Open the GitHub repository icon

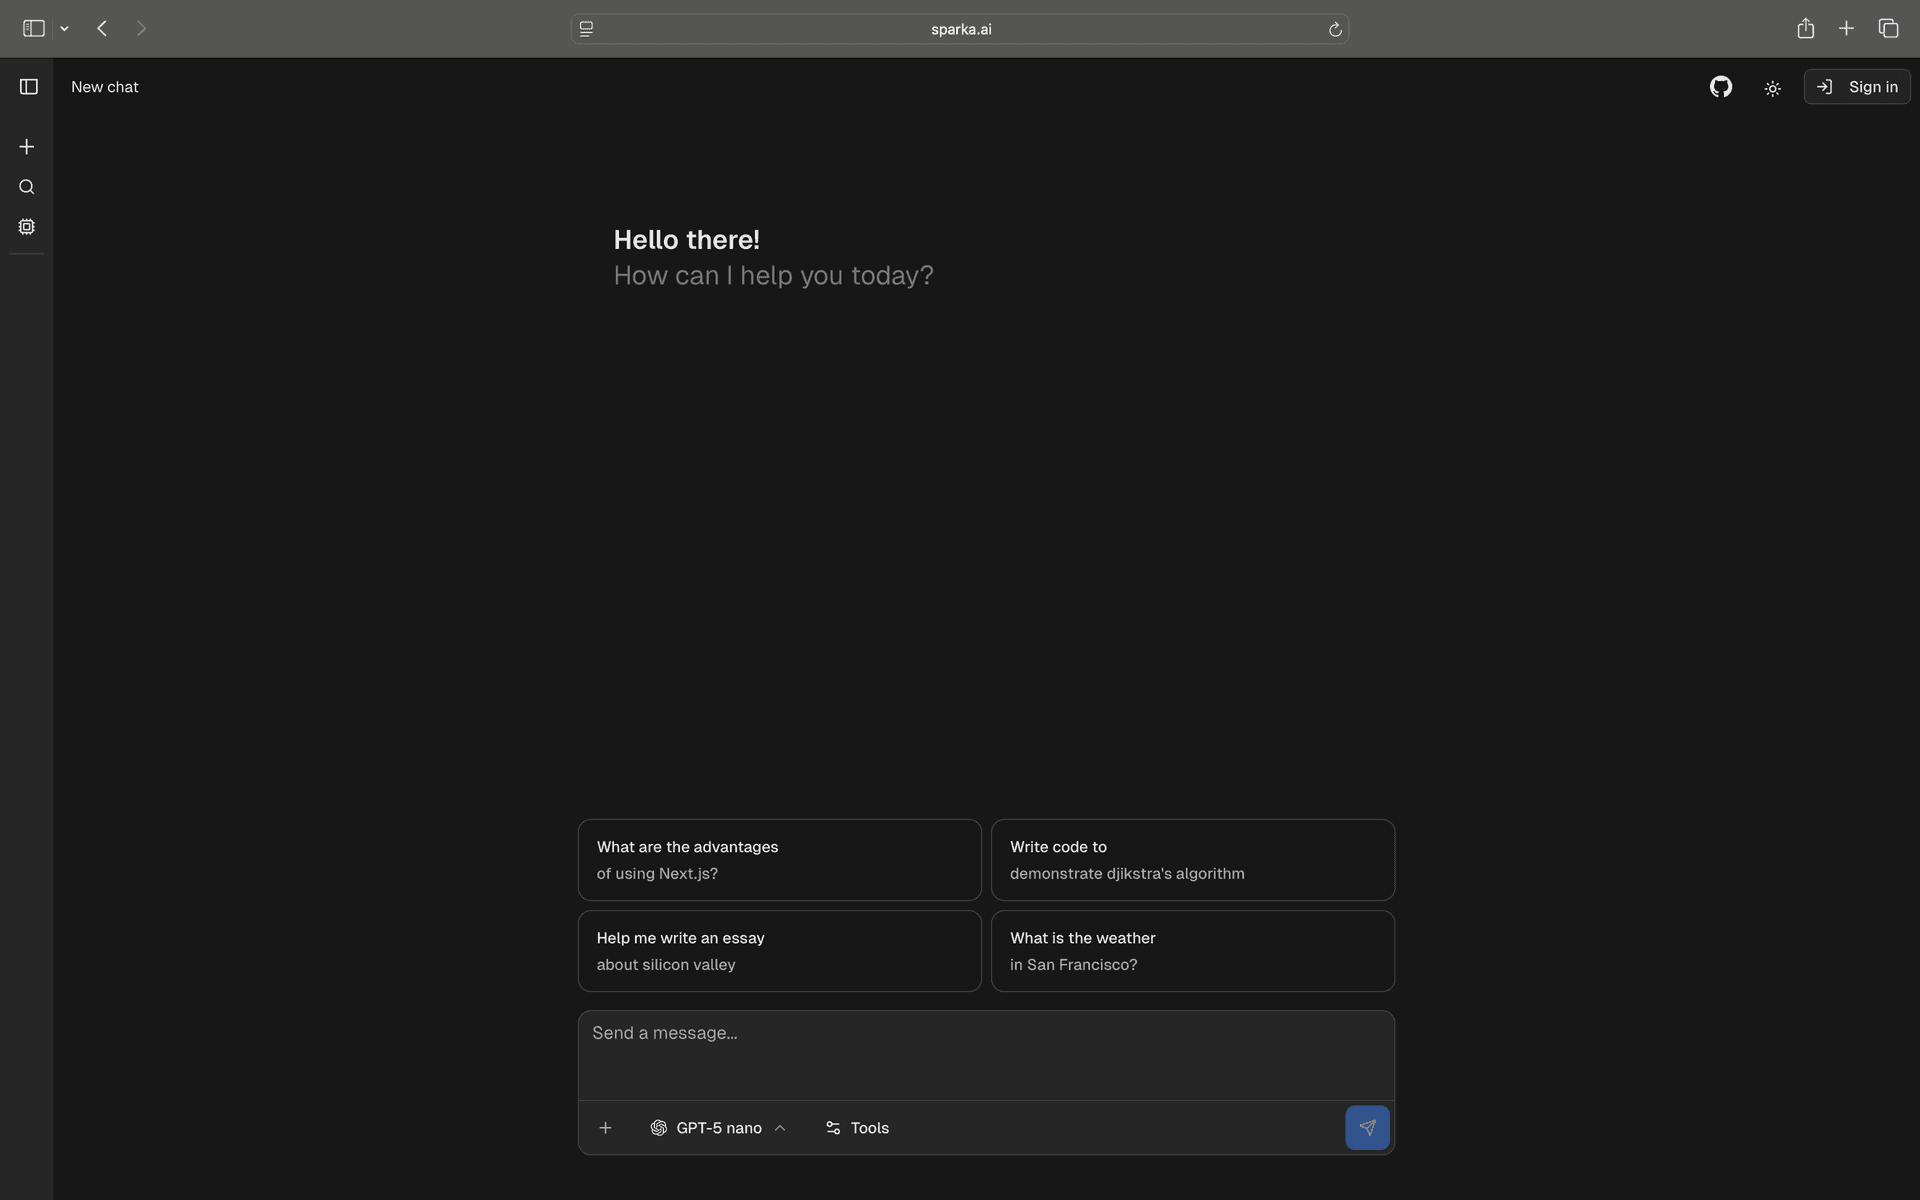pos(1720,87)
